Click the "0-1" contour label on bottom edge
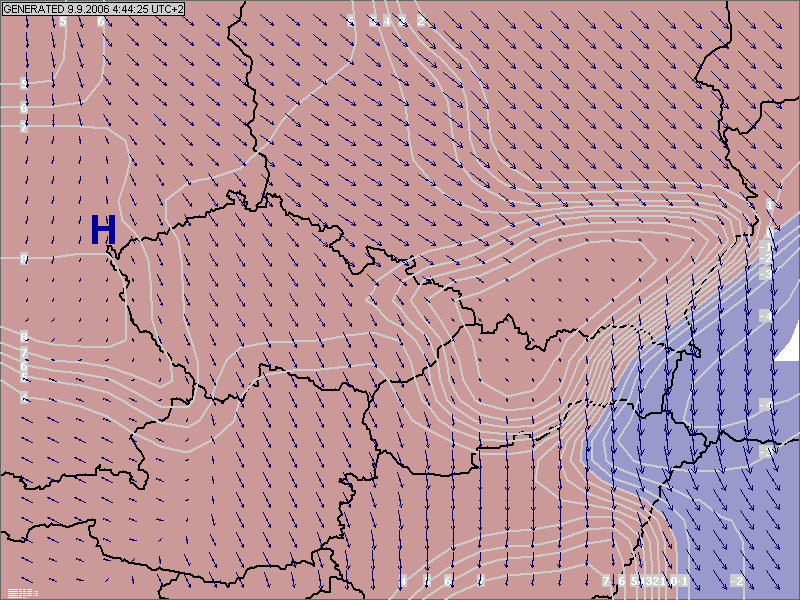This screenshot has width=800, height=600. click(x=679, y=581)
